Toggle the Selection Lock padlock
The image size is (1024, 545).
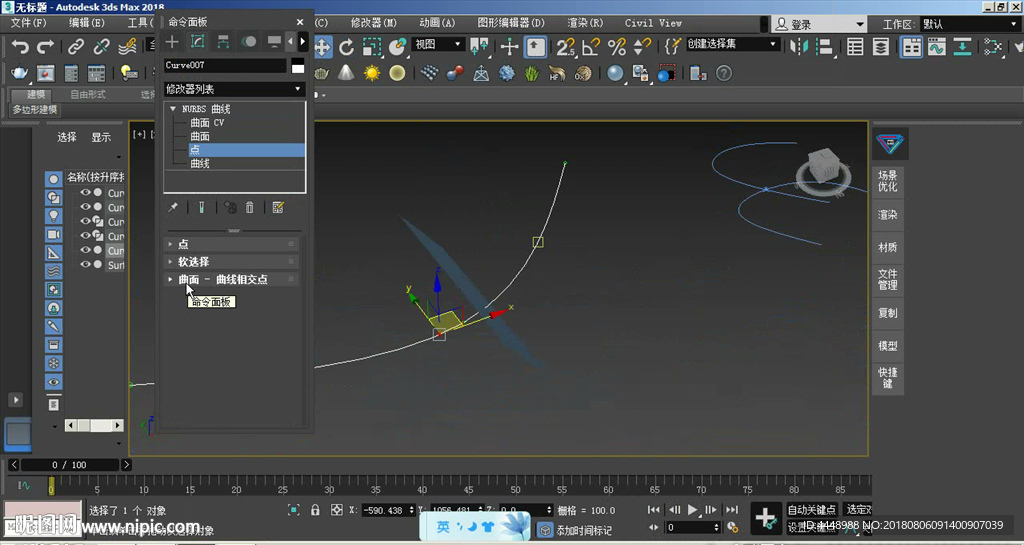point(315,510)
